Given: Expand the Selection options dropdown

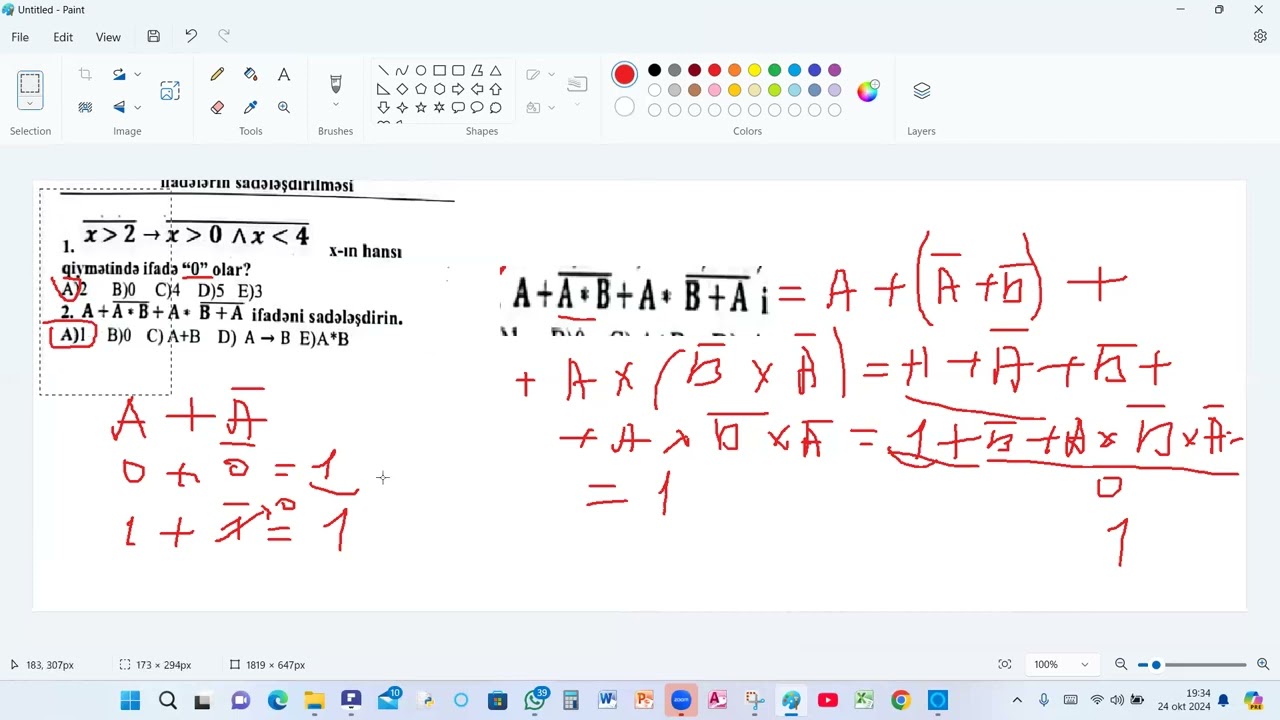Looking at the screenshot, I should [x=30, y=104].
